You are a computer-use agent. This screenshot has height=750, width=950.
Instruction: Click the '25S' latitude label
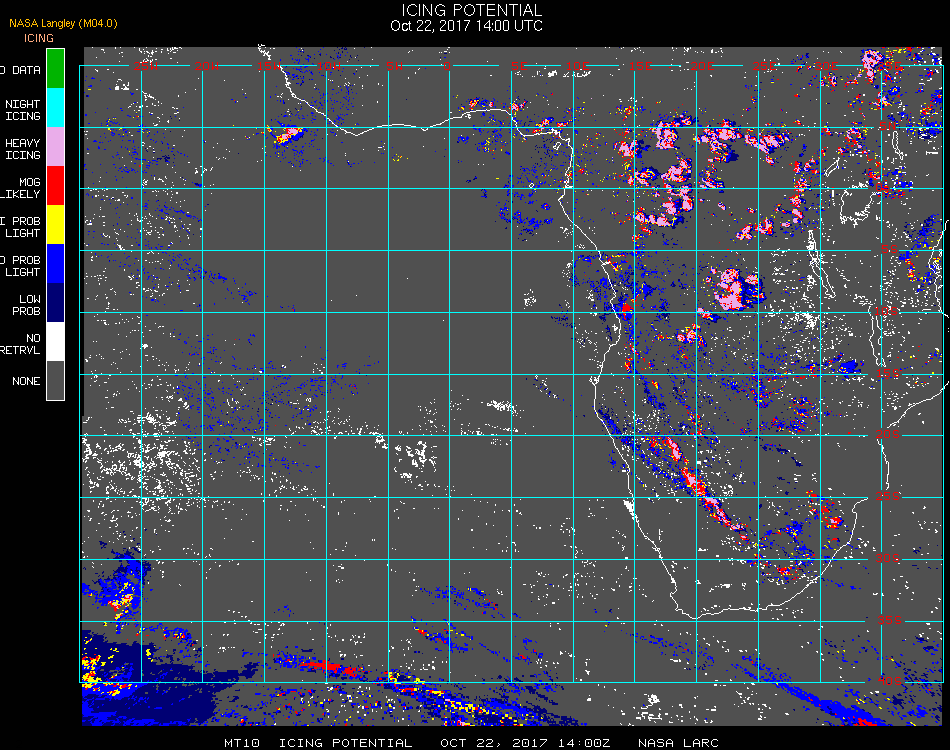(888, 496)
